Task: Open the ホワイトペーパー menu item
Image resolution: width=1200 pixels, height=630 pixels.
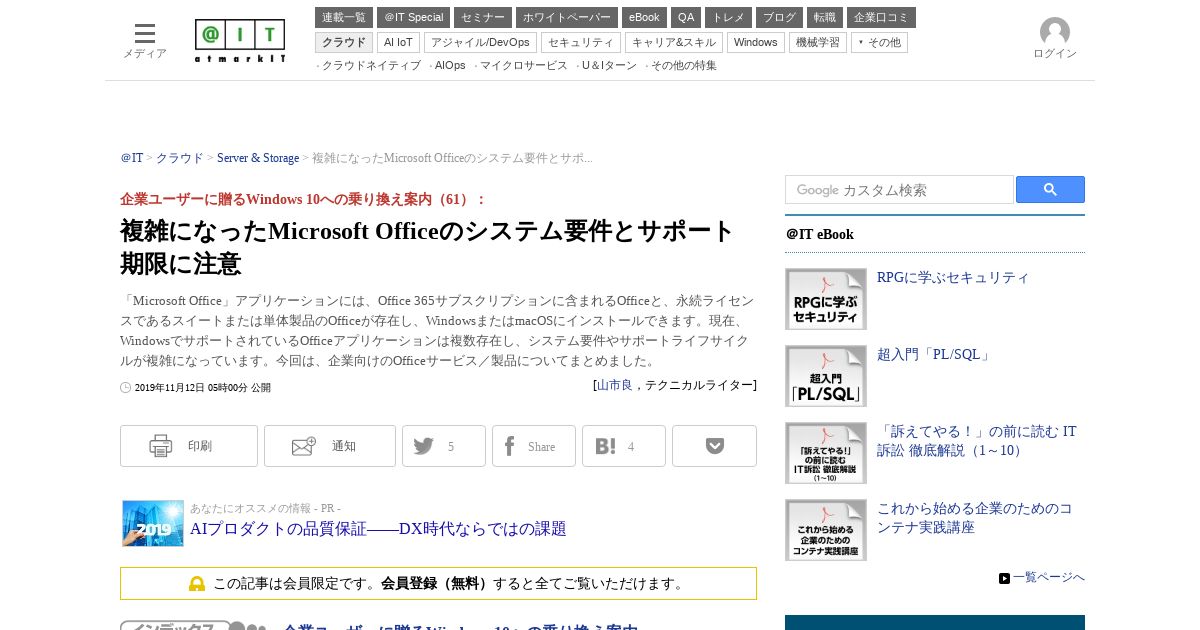Action: 567,17
